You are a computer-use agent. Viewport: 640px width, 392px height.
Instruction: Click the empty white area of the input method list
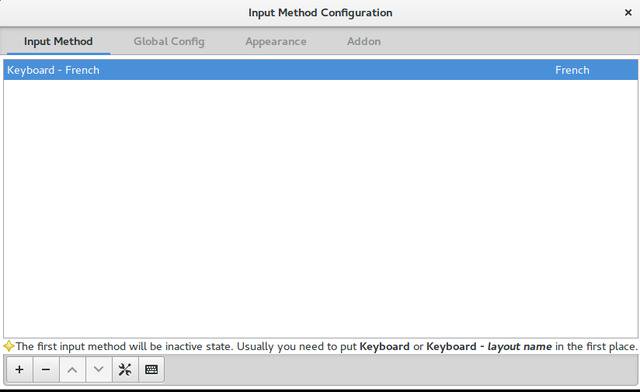(x=320, y=208)
